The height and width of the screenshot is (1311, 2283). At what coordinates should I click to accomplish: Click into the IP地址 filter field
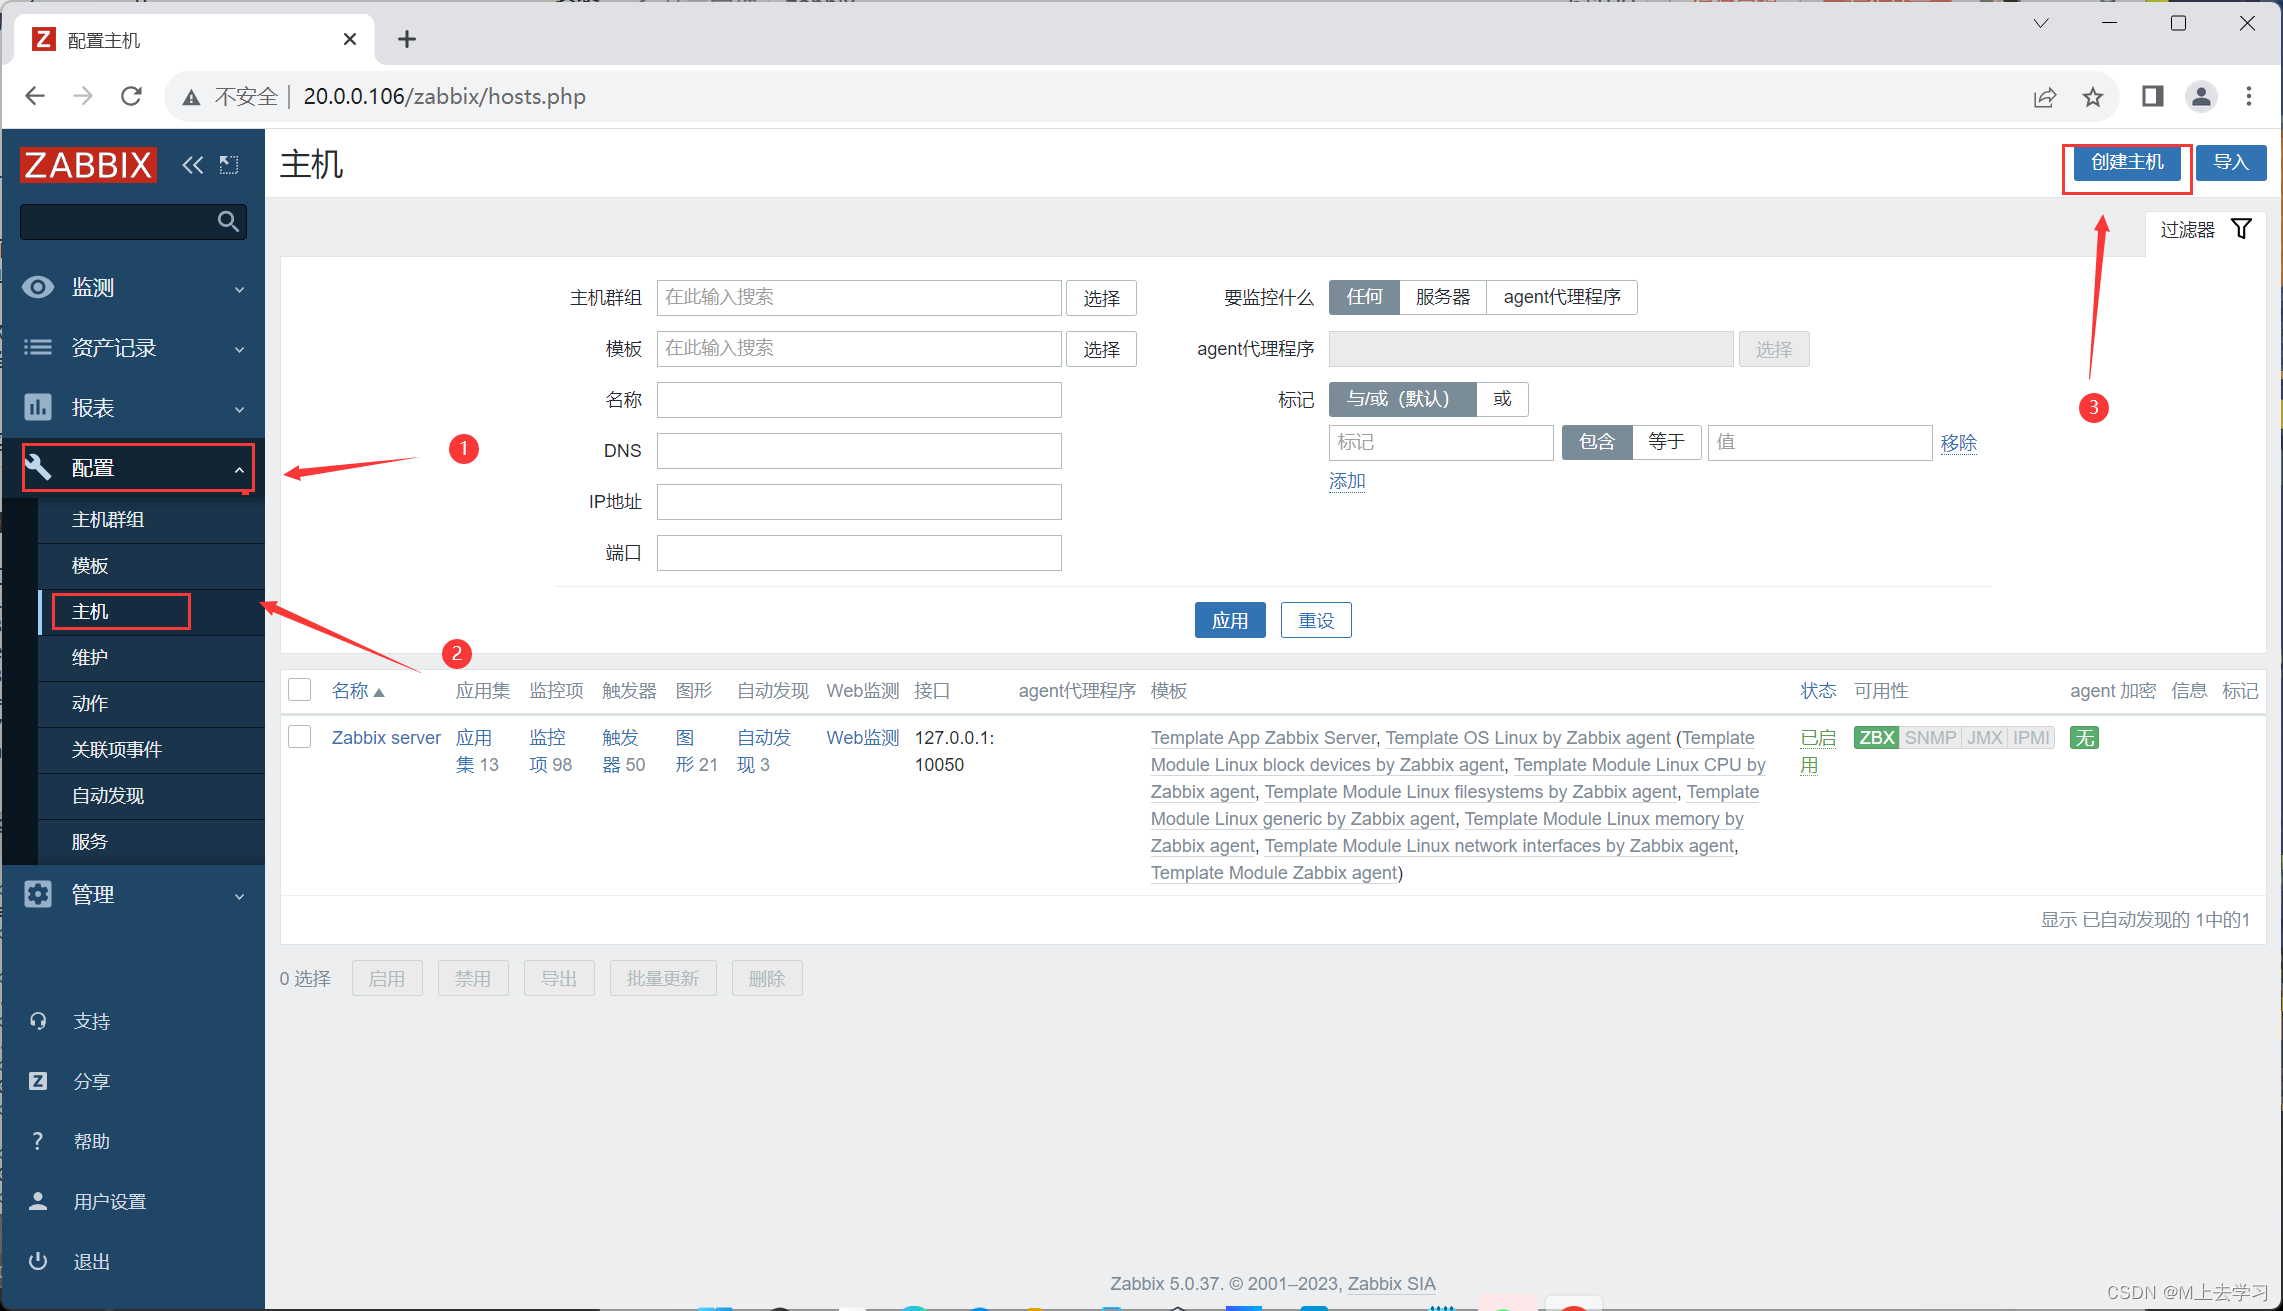pos(858,502)
